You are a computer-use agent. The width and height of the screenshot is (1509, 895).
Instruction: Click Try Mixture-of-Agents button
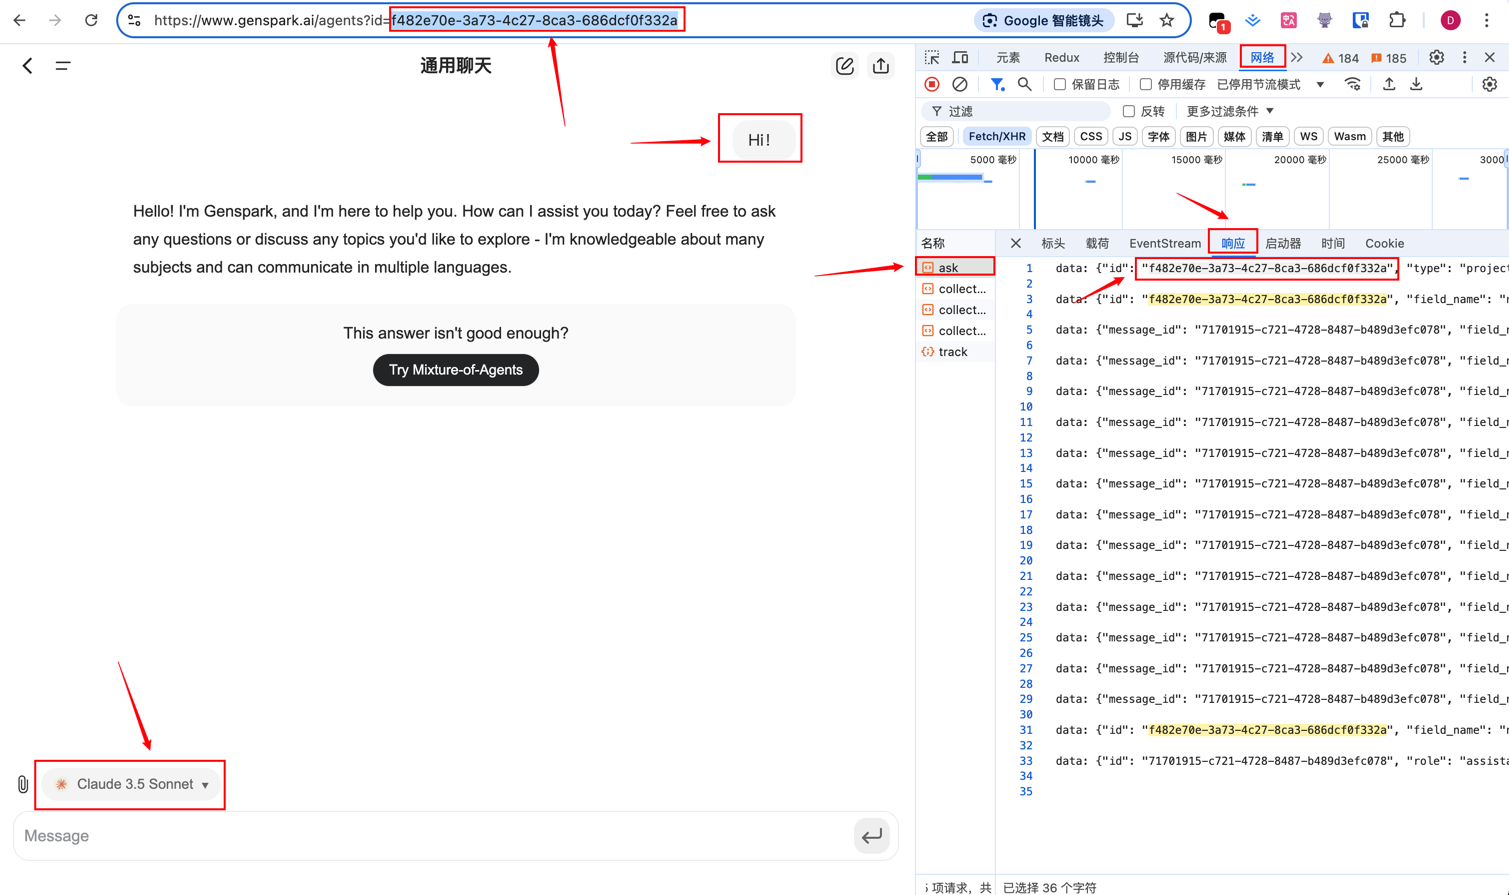tap(456, 370)
